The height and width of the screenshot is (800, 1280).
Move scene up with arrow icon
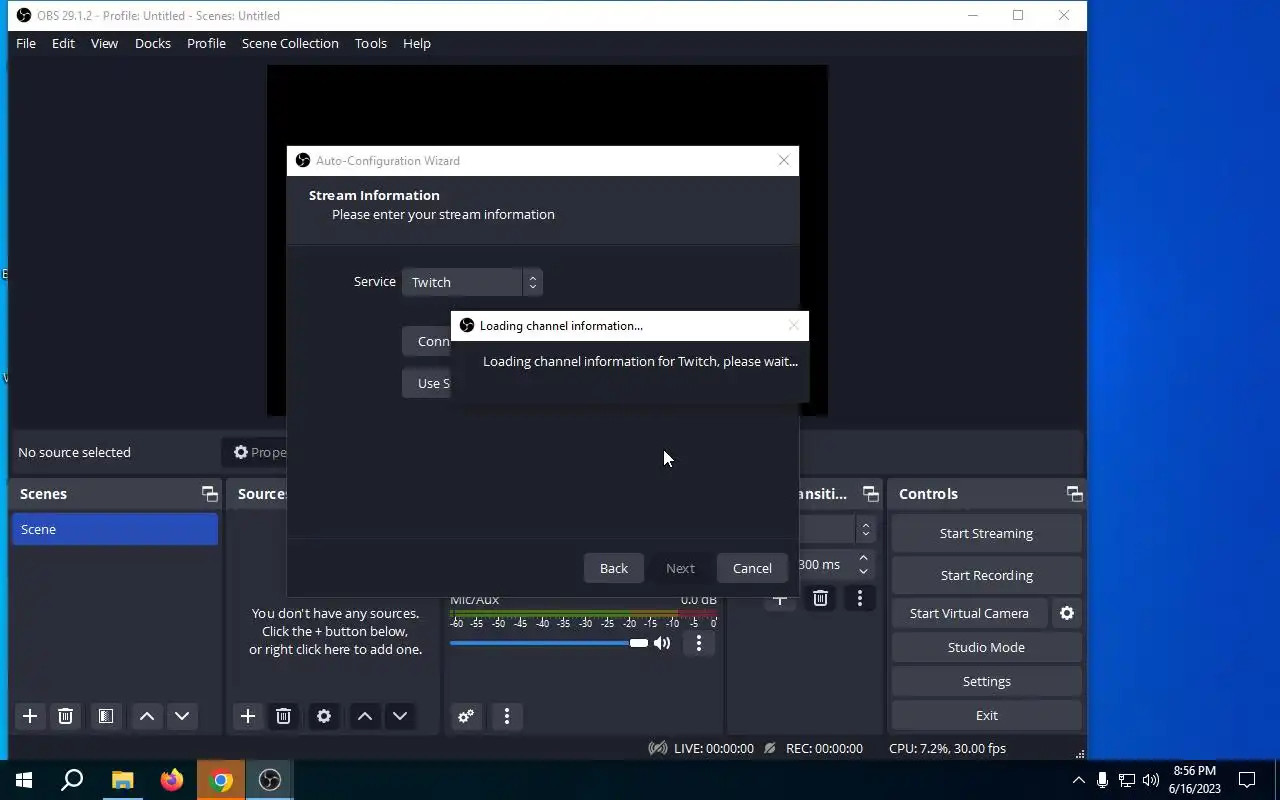(147, 716)
